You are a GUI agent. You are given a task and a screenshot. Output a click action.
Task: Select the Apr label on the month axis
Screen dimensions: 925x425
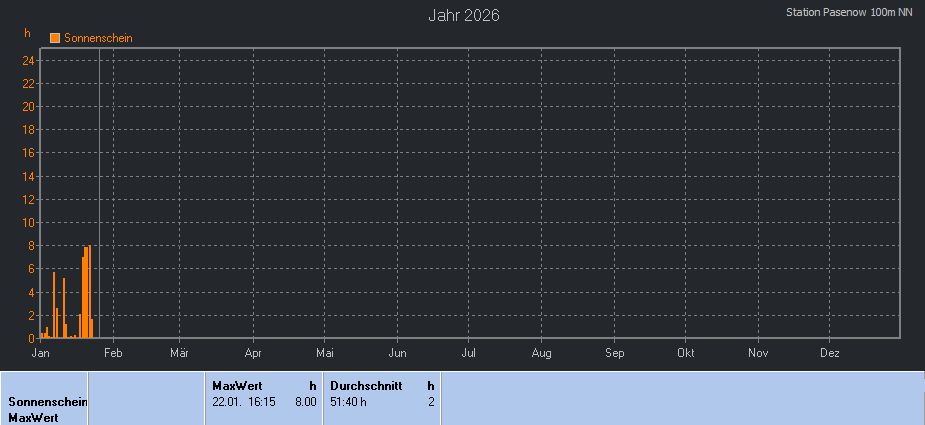pyautogui.click(x=253, y=353)
